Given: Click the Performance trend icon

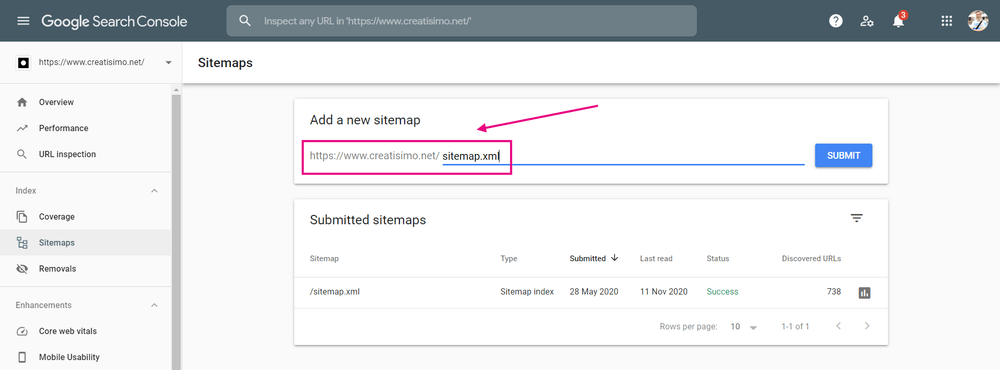Looking at the screenshot, I should [x=22, y=128].
